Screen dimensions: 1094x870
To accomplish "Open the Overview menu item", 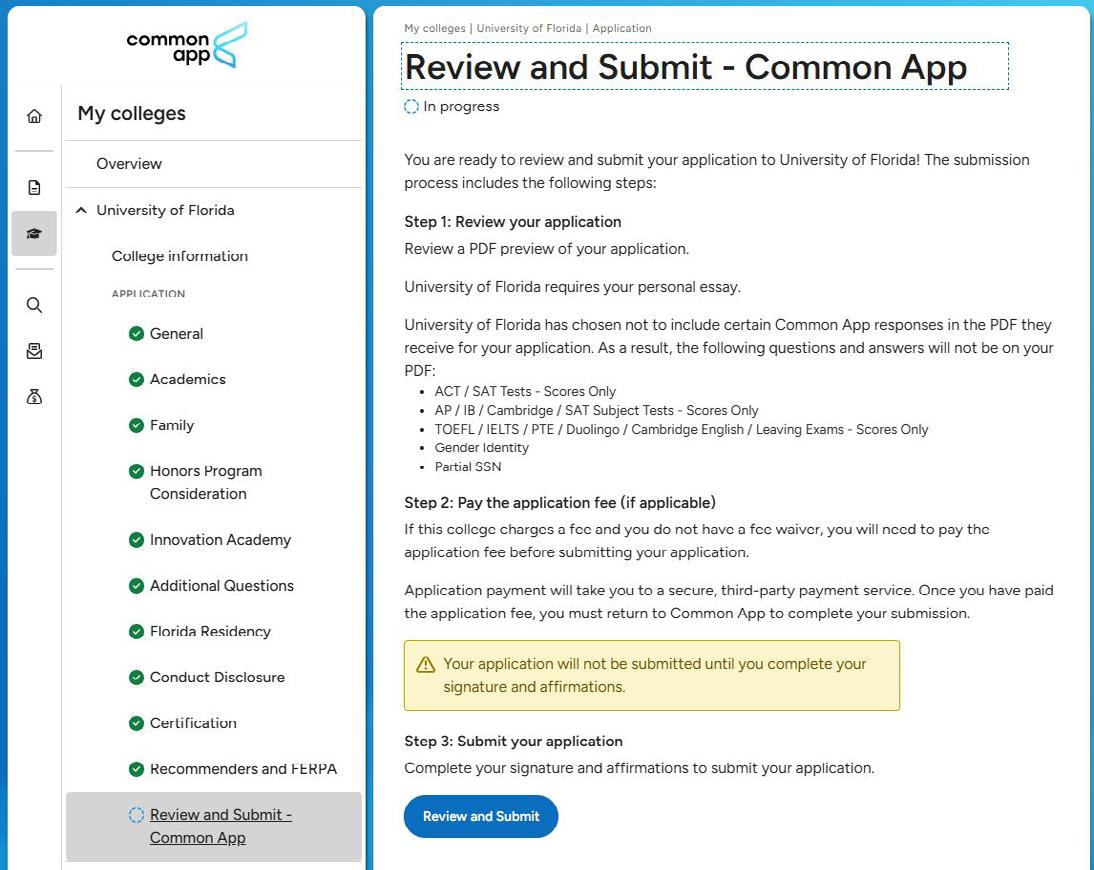I will pos(129,164).
